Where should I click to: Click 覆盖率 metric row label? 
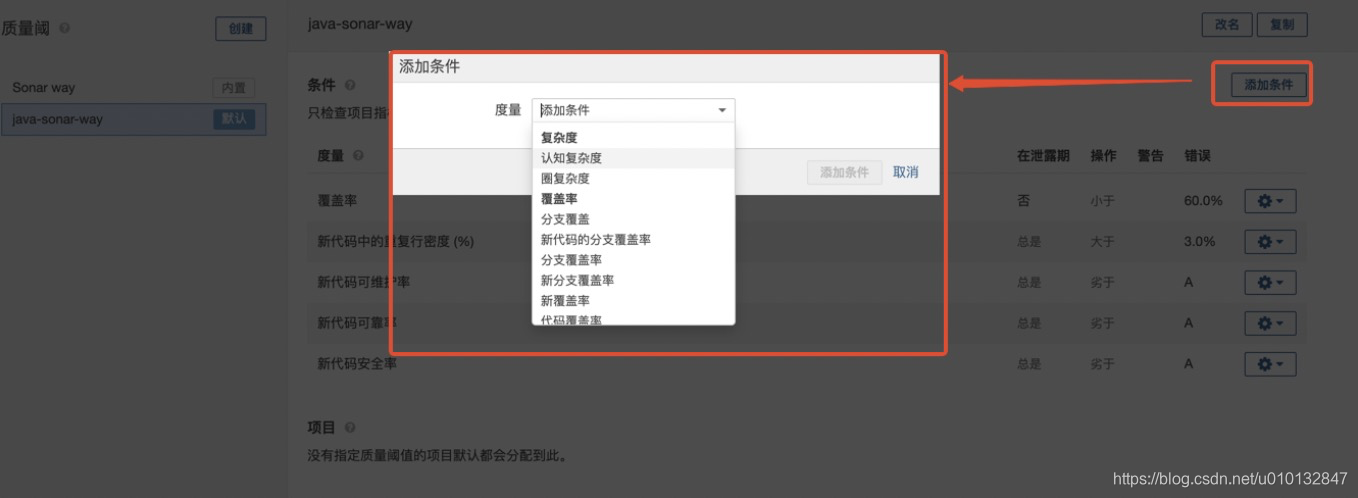click(x=337, y=201)
